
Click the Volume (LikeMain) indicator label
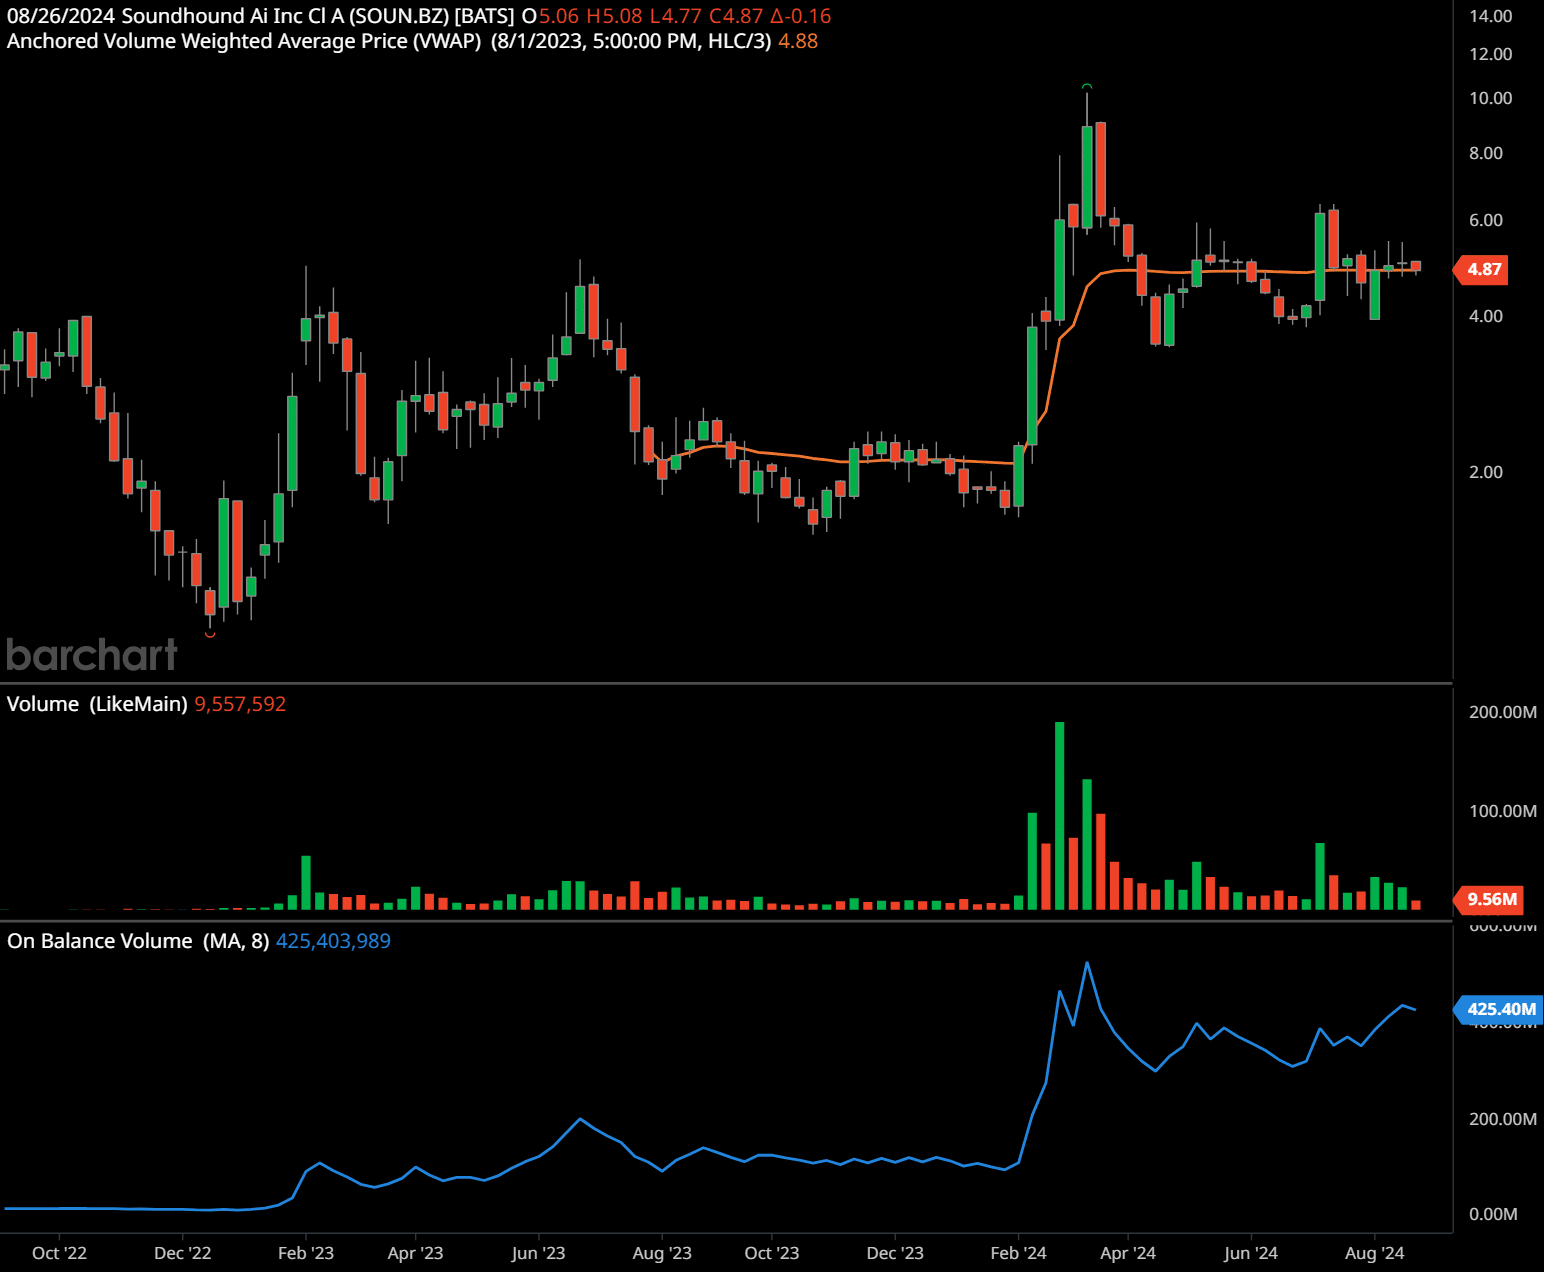point(97,704)
